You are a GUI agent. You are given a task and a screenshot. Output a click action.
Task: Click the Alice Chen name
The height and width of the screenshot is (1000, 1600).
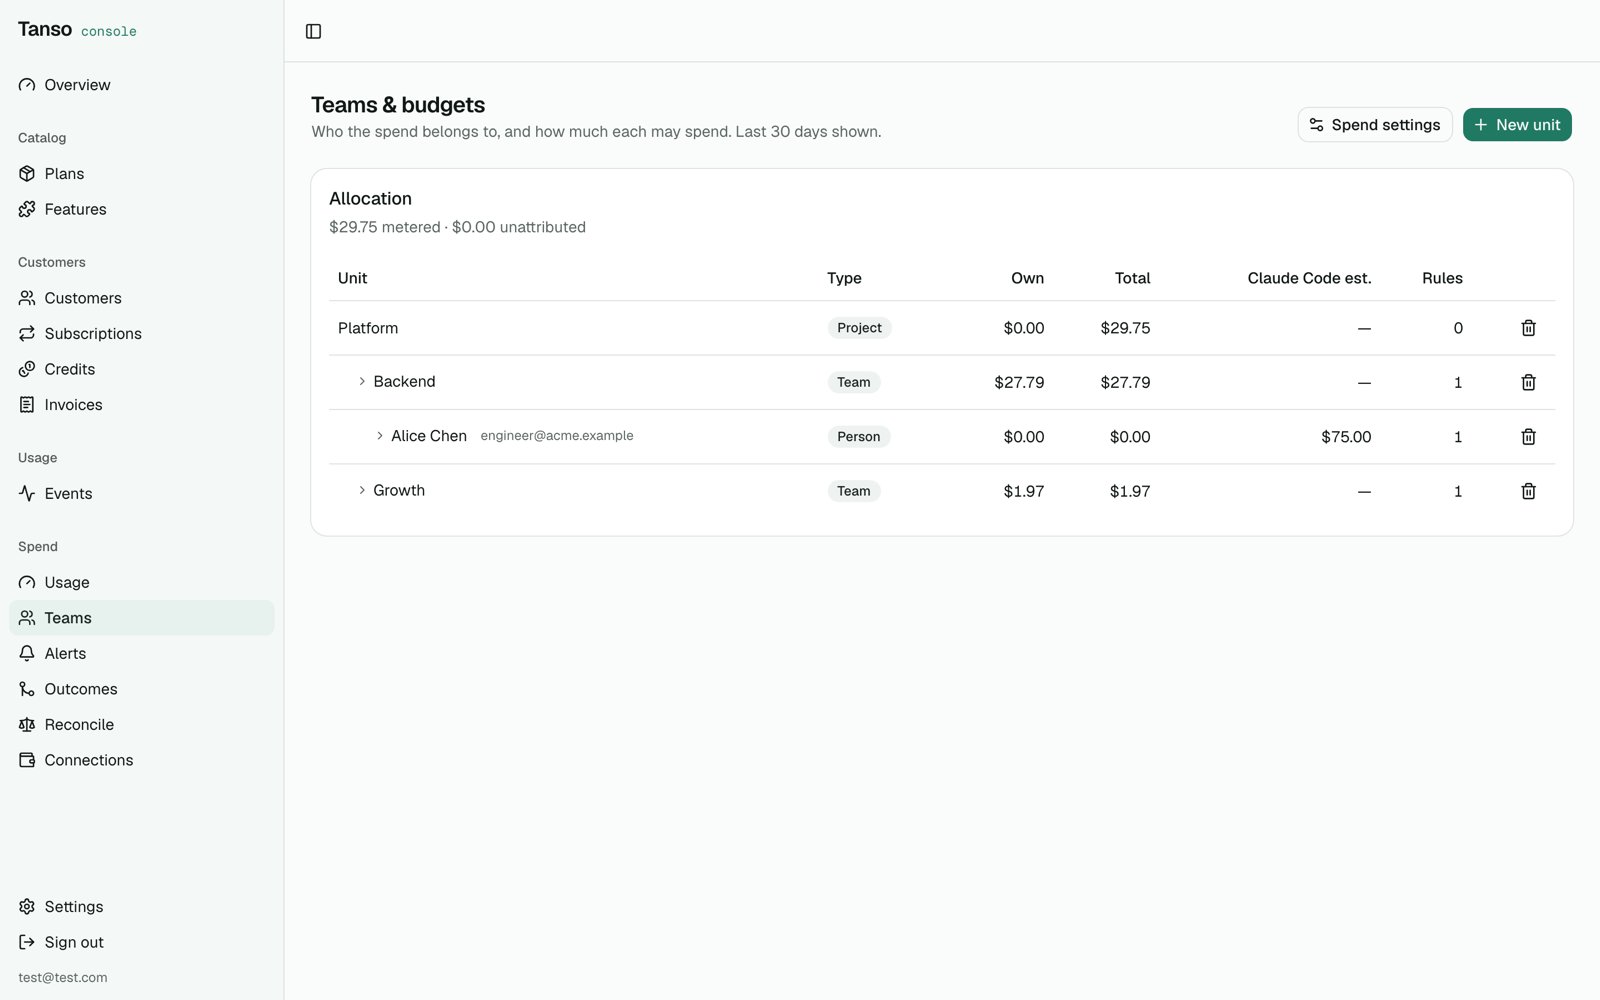click(429, 436)
